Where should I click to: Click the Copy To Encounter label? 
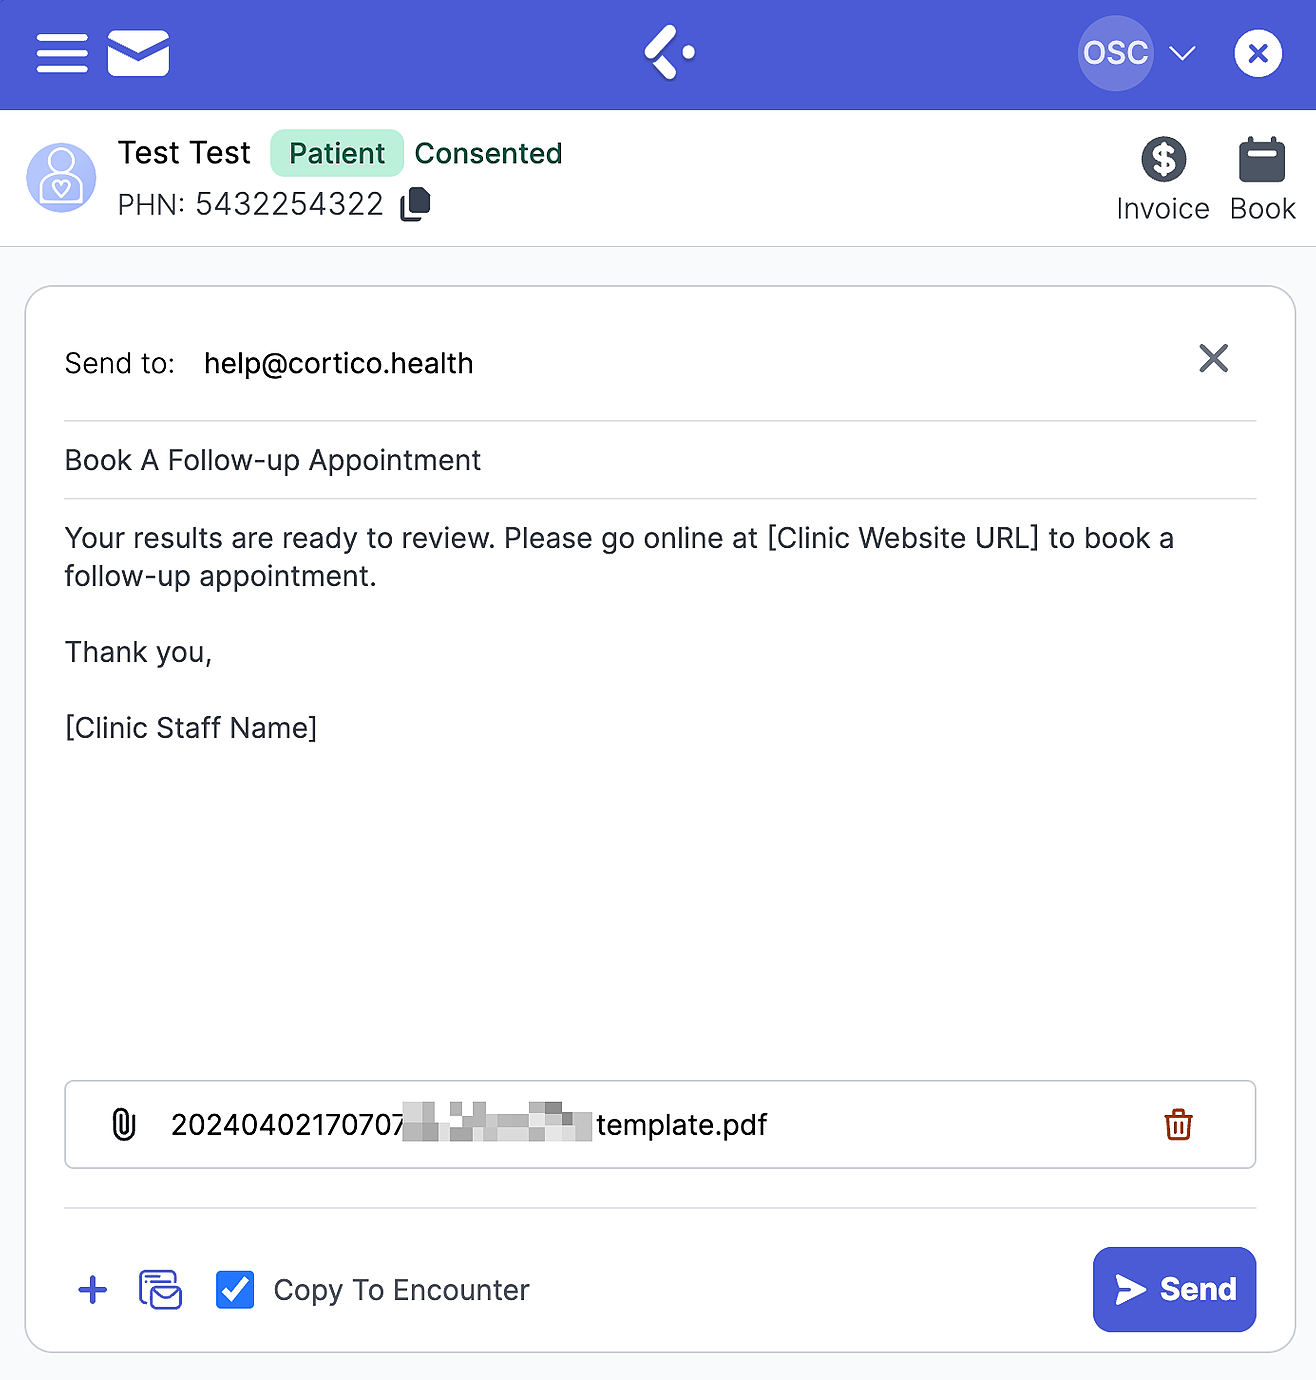point(402,1290)
